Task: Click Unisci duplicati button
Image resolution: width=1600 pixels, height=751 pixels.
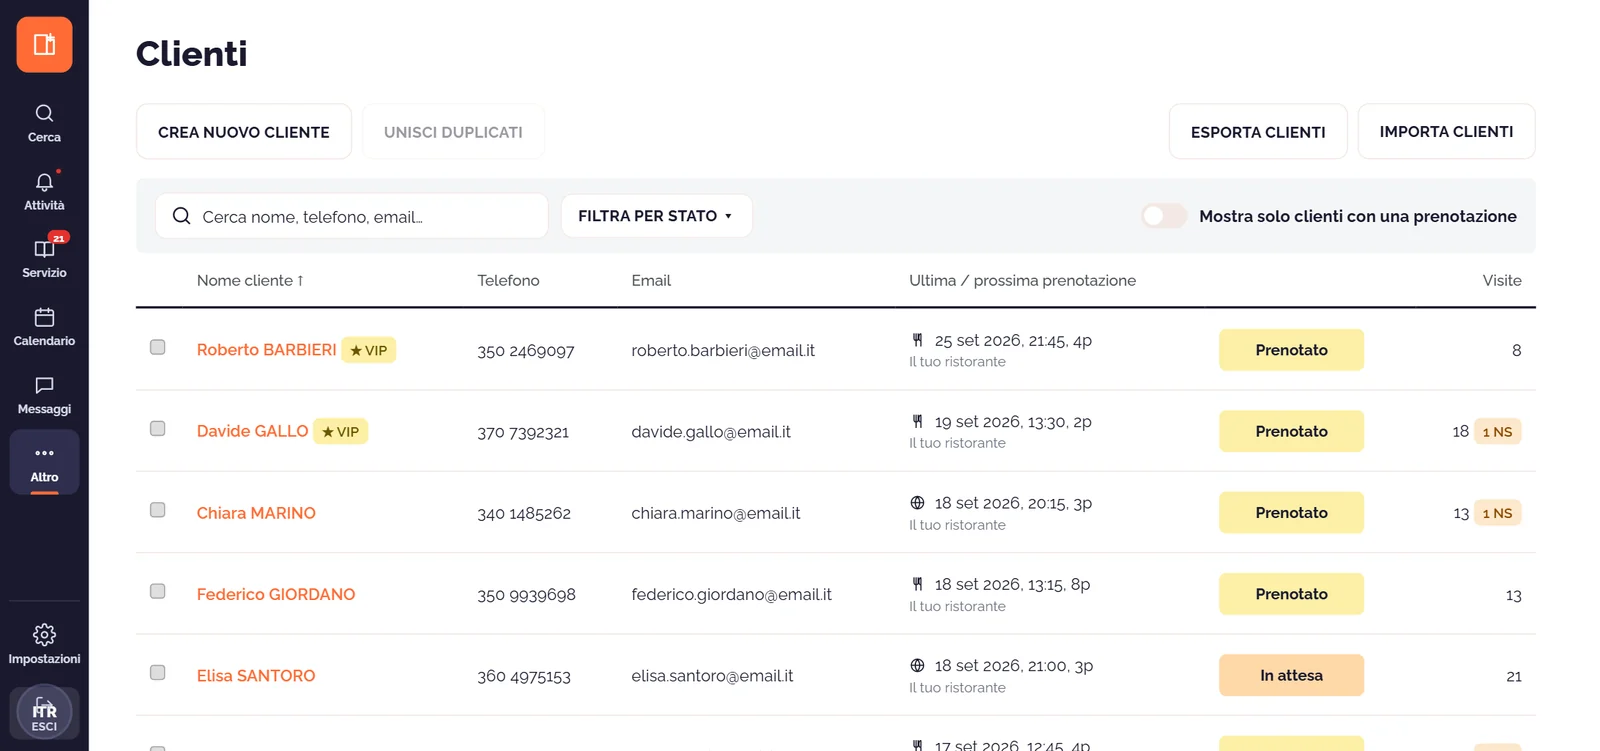Action: 453,131
